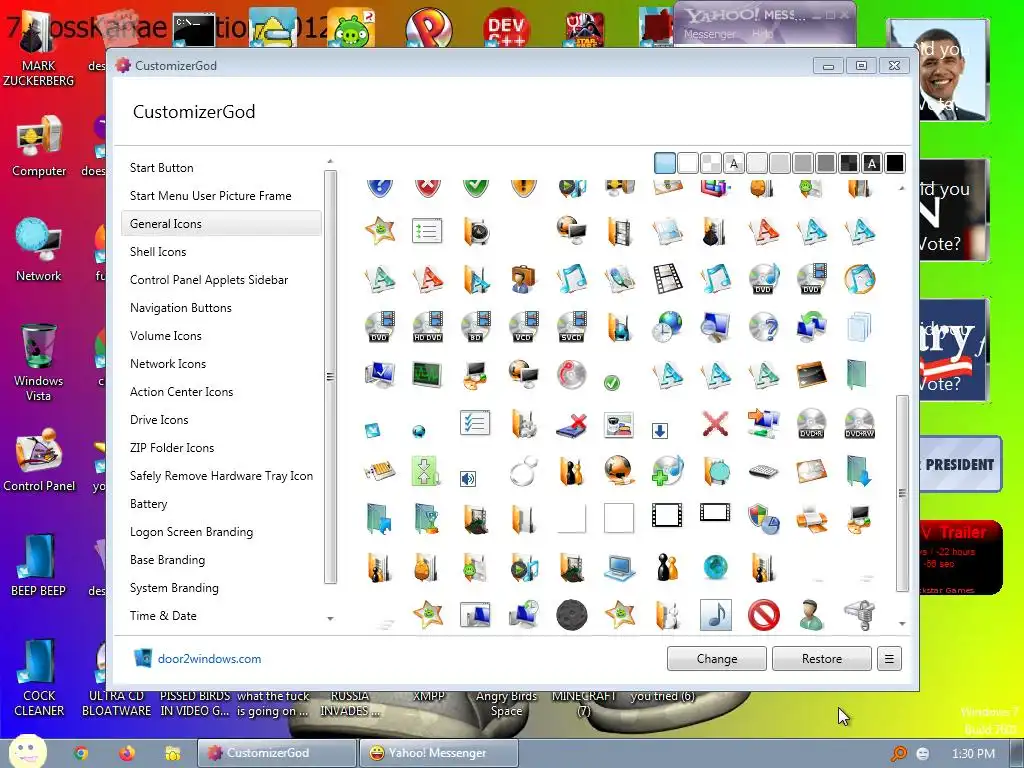The height and width of the screenshot is (768, 1024).
Task: Choose the orange printer icon
Action: 811,519
